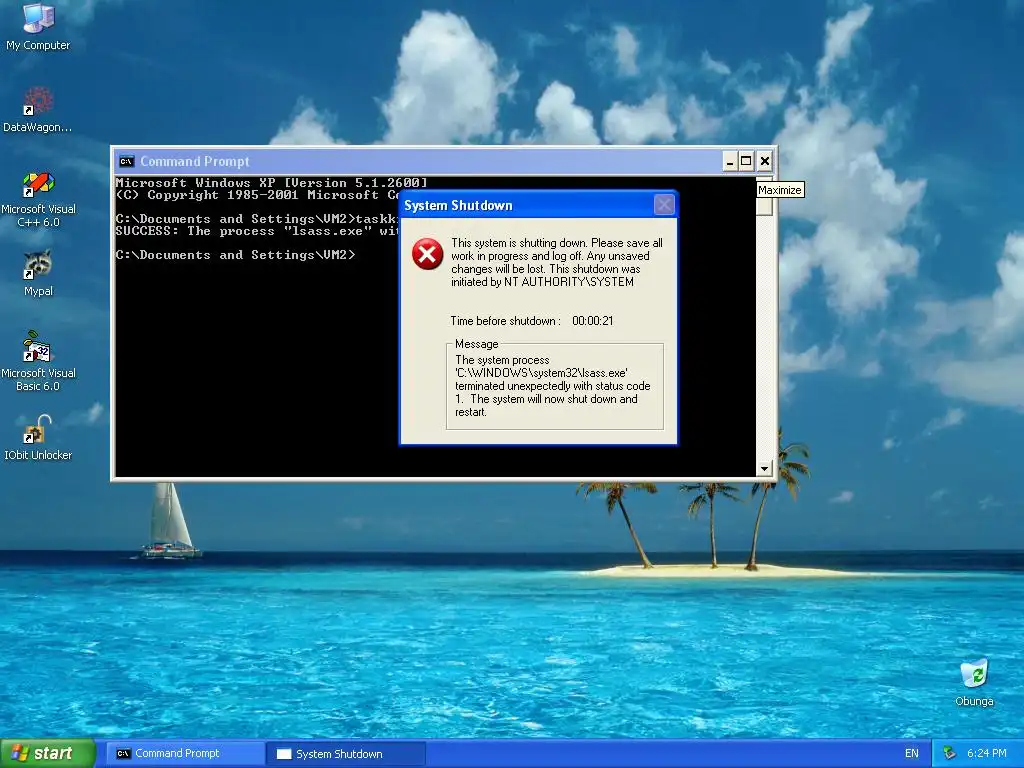This screenshot has height=768, width=1024.
Task: Select the DataWagon desktop shortcut
Action: point(38,109)
